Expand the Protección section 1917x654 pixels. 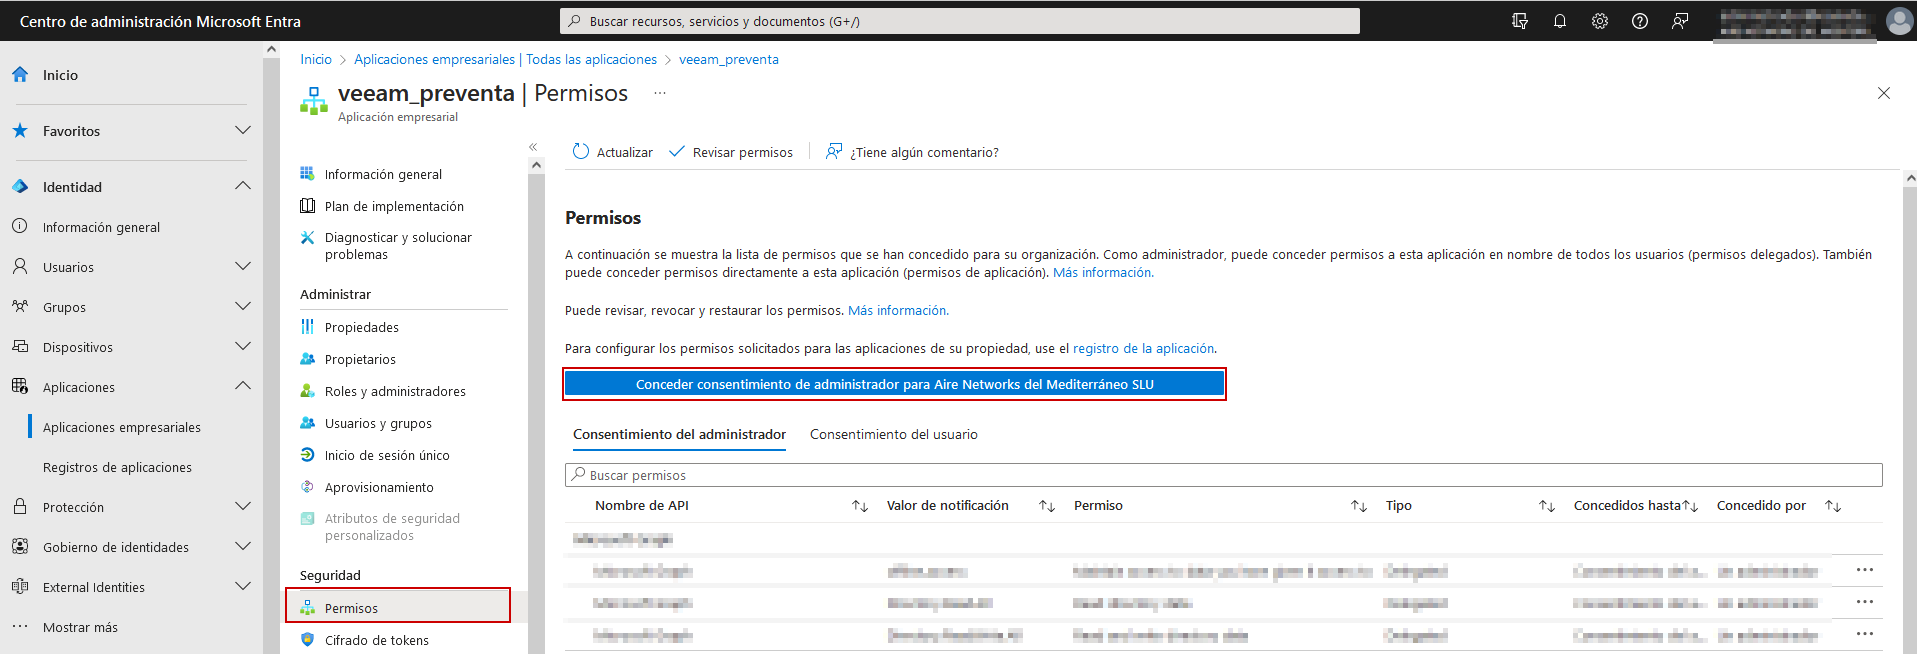pos(242,507)
